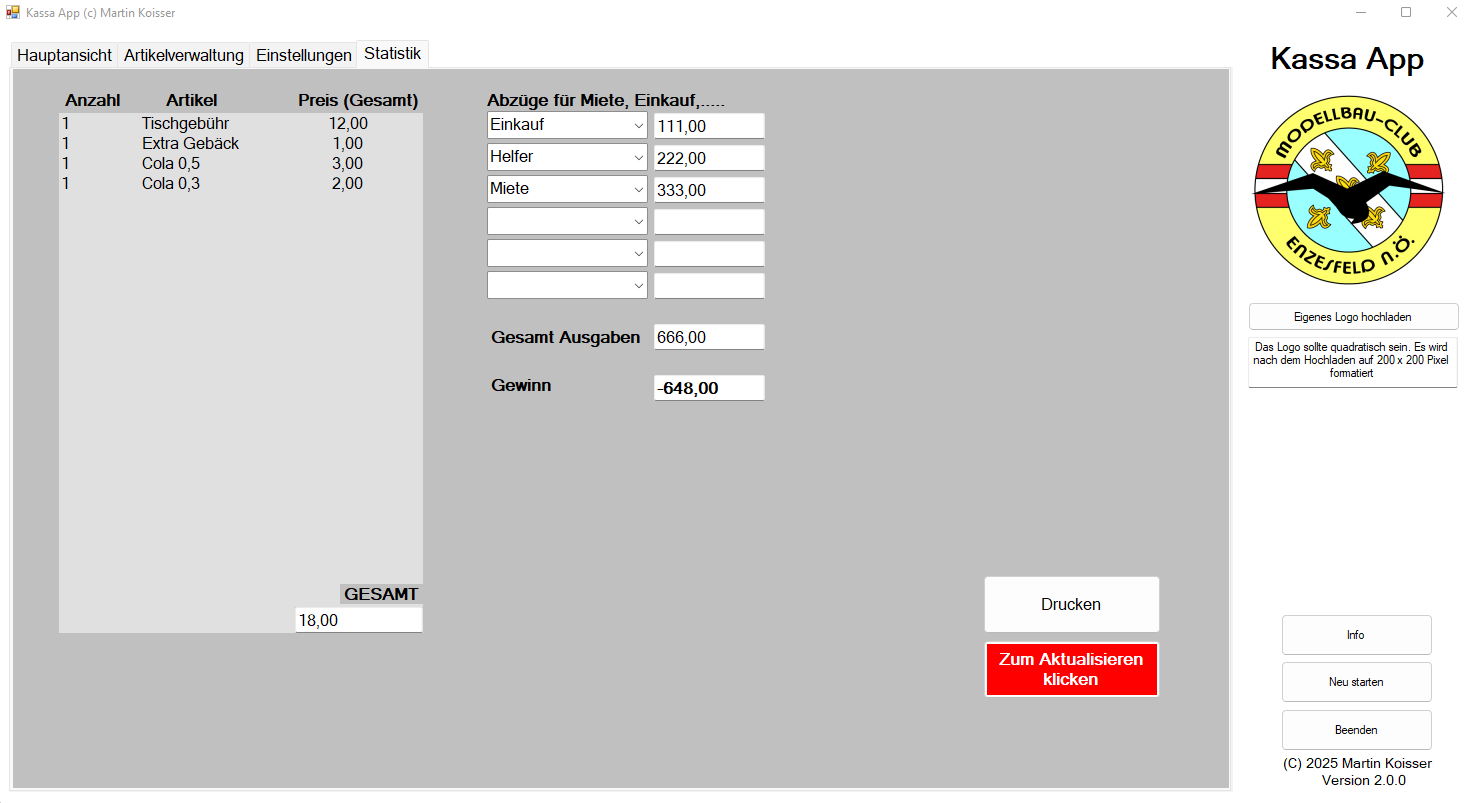Expand the first empty deduction dropdown

coord(639,221)
